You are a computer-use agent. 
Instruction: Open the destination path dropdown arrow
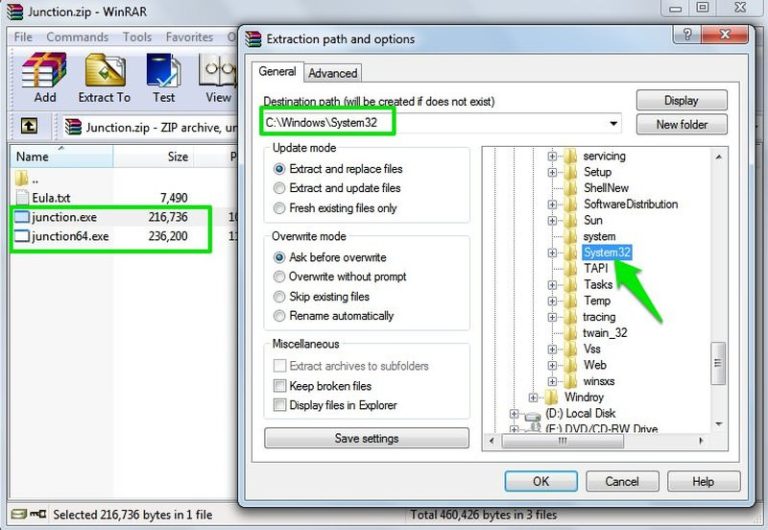click(x=613, y=123)
